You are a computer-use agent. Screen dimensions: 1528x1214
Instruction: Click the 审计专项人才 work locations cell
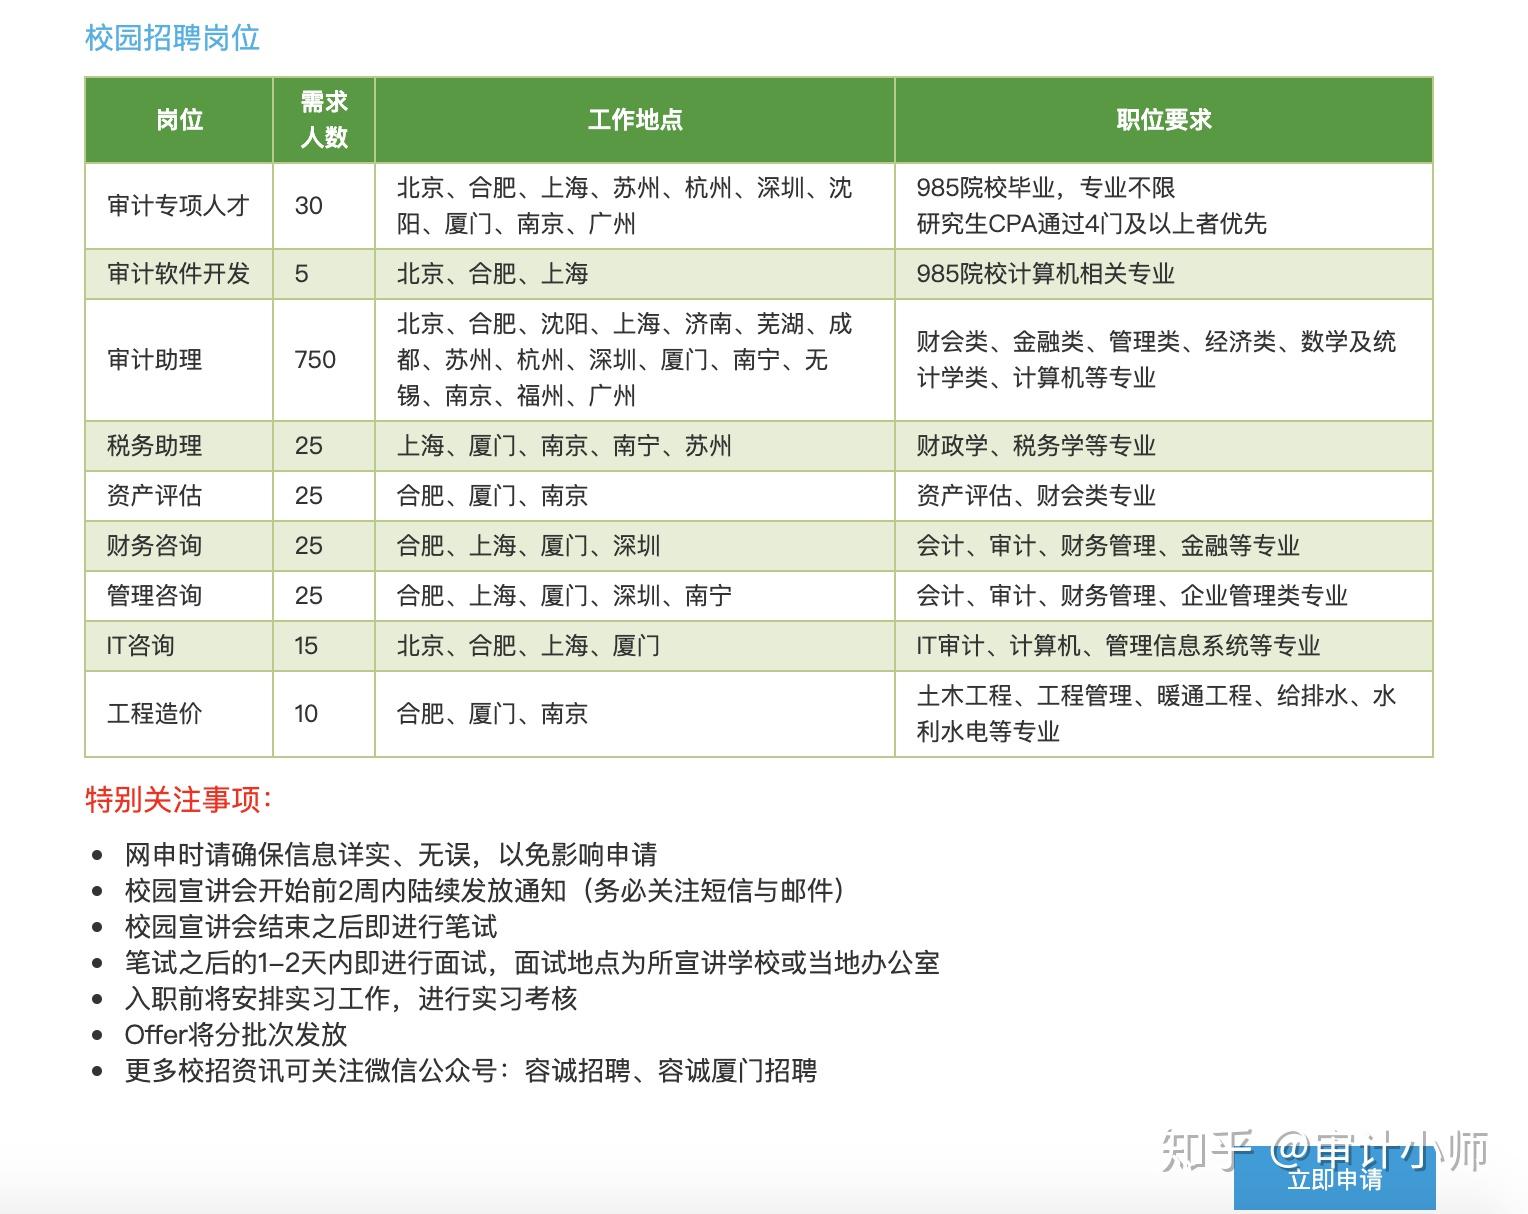point(635,206)
